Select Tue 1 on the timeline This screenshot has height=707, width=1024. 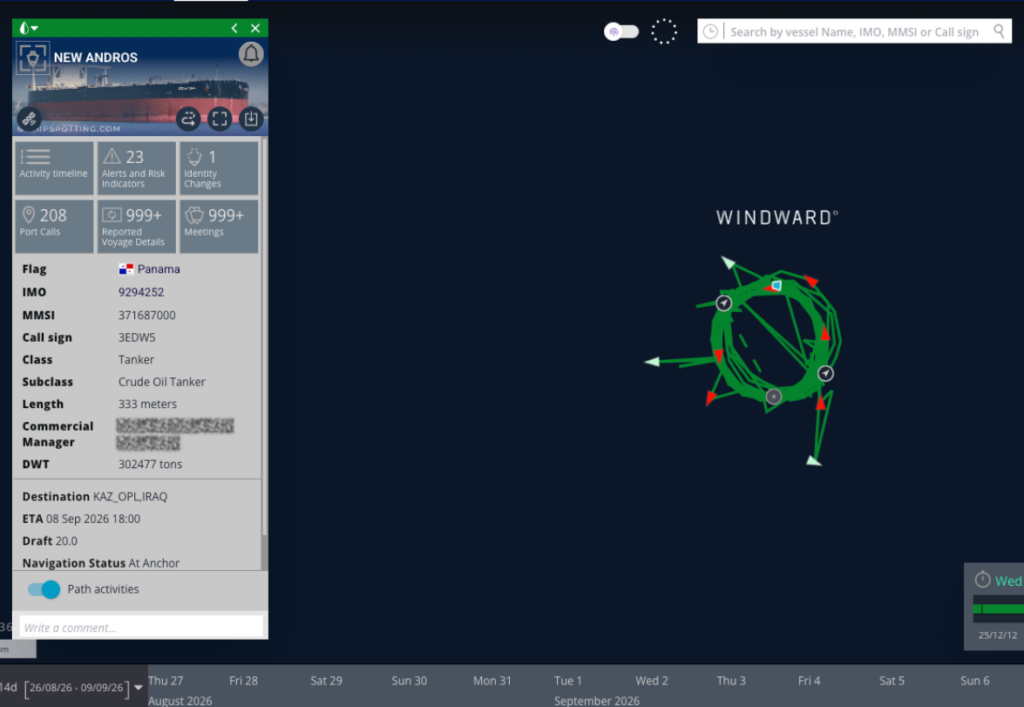tap(568, 680)
